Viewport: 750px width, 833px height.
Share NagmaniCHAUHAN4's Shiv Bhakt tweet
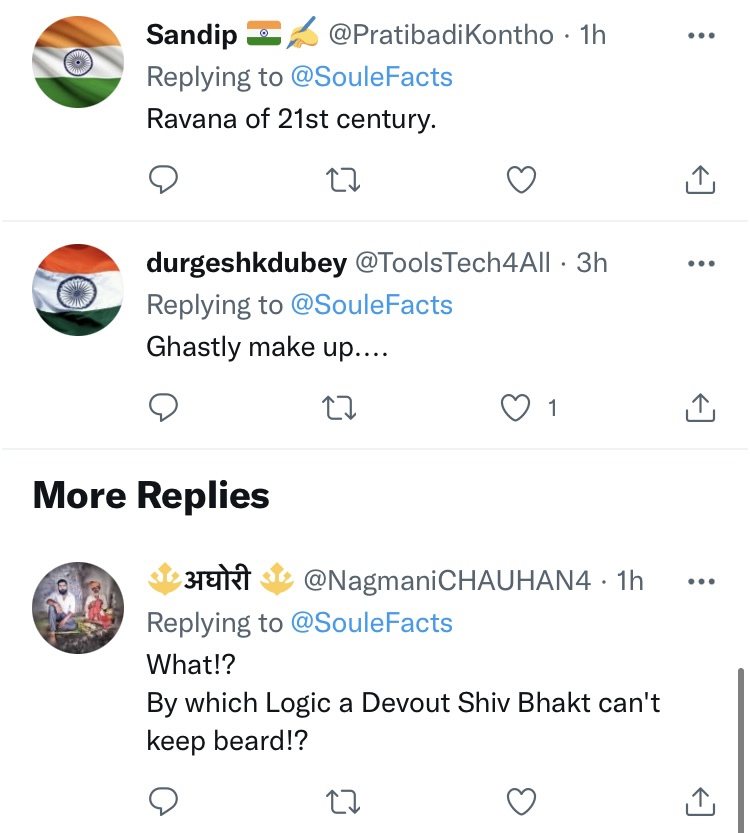click(x=700, y=800)
